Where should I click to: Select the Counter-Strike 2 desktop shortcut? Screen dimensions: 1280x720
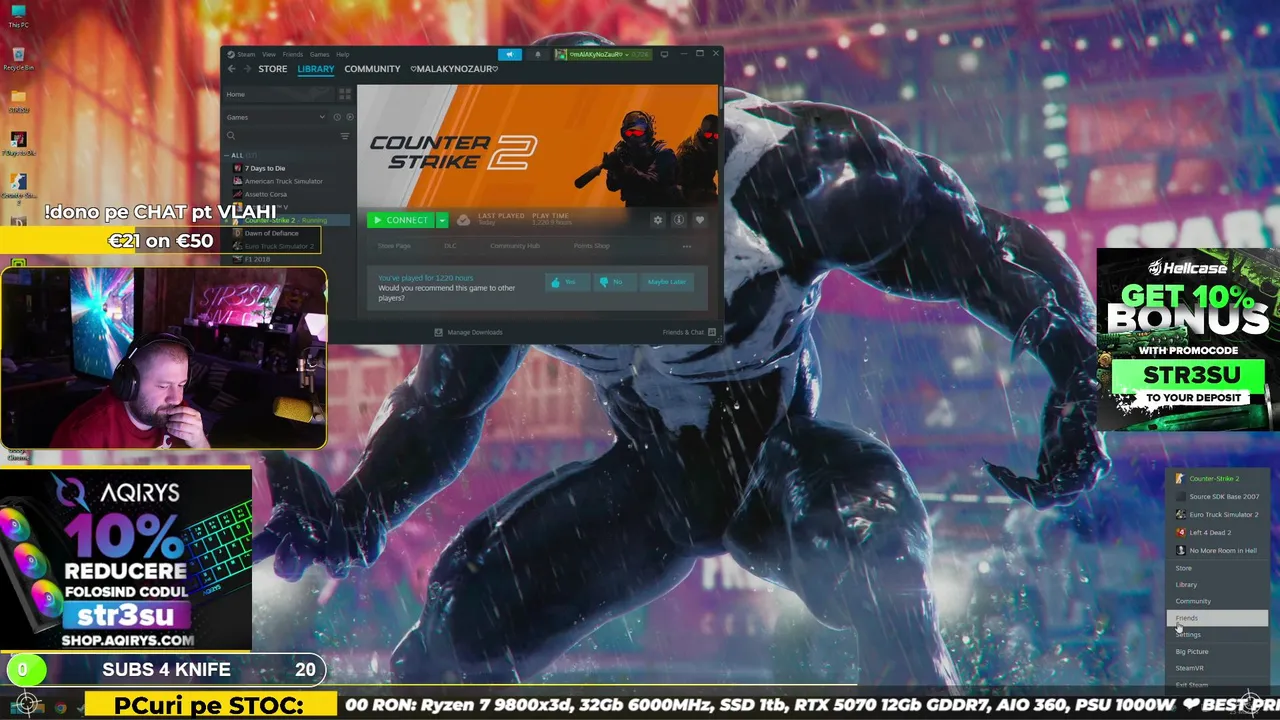coord(18,186)
